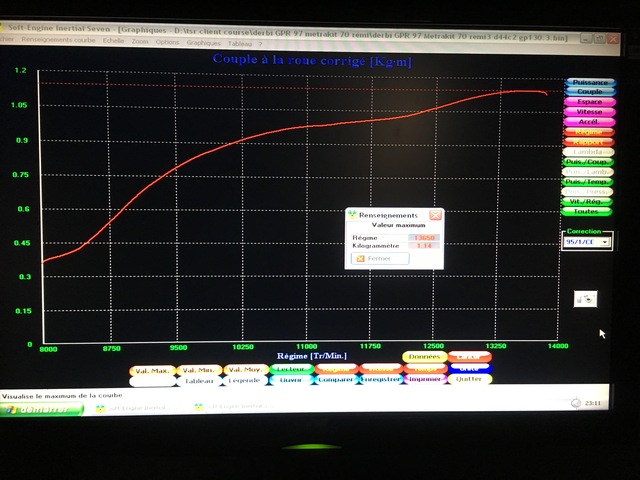
Task: Click the Start button on the taskbar
Action: point(42,408)
